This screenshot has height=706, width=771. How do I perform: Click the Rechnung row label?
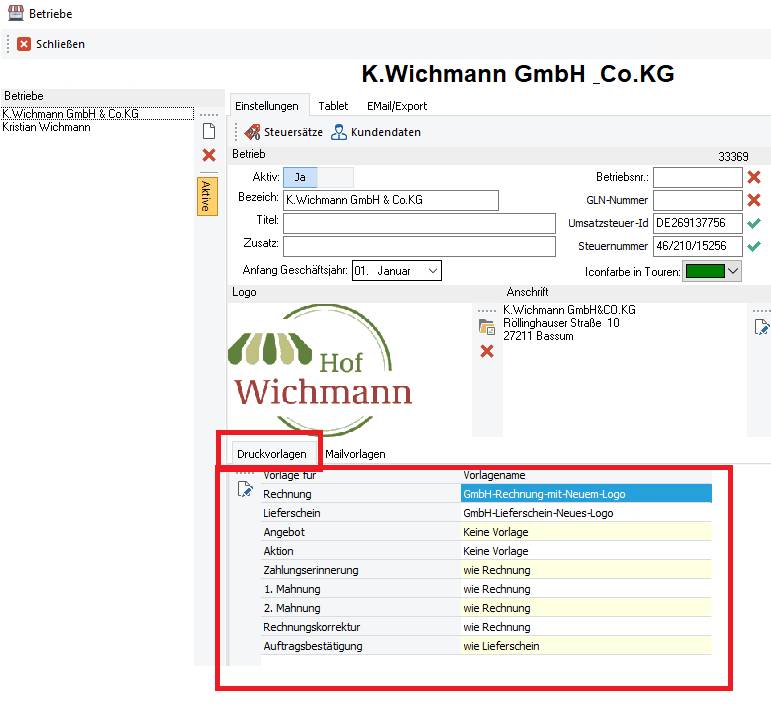tap(287, 494)
